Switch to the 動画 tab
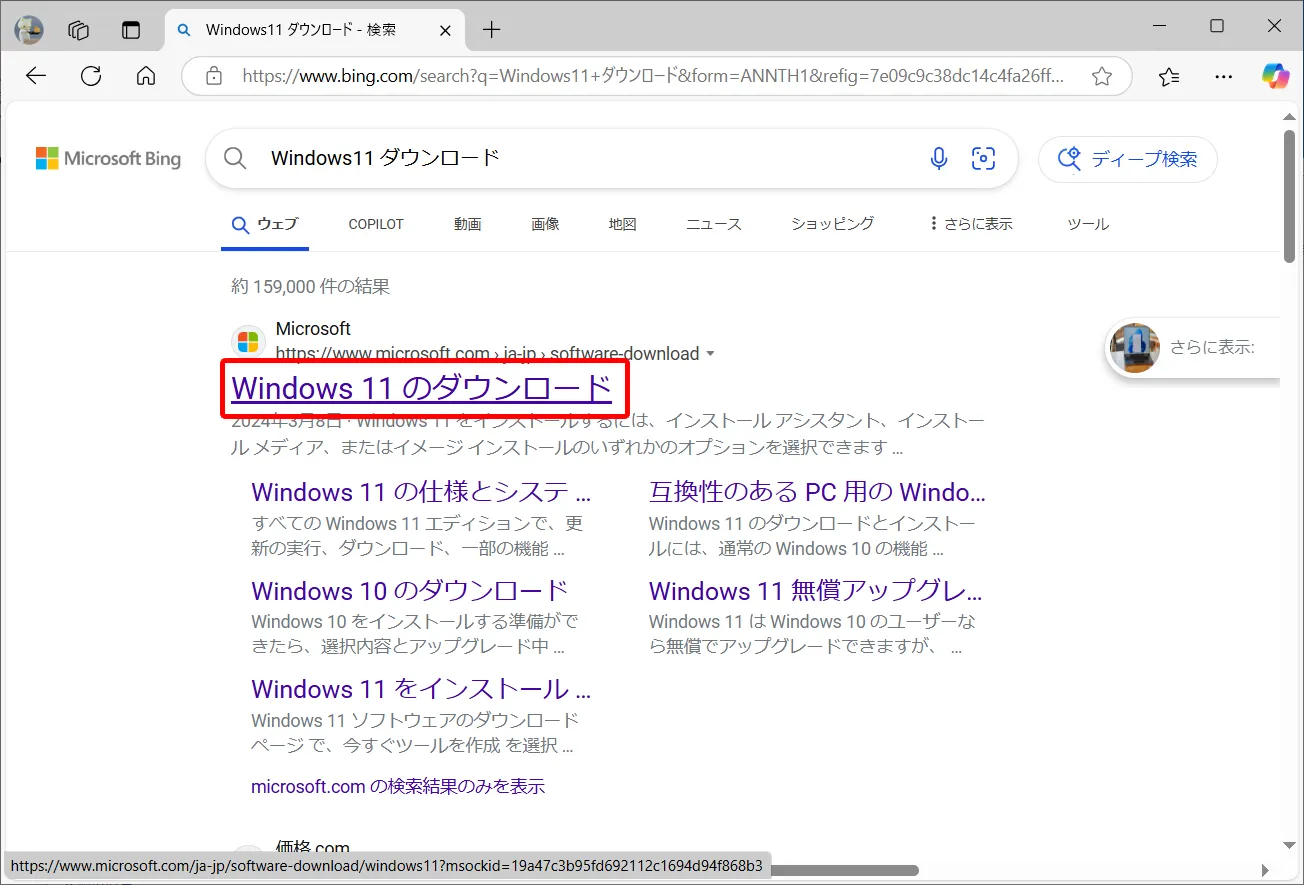The width and height of the screenshot is (1304, 885). (x=468, y=224)
